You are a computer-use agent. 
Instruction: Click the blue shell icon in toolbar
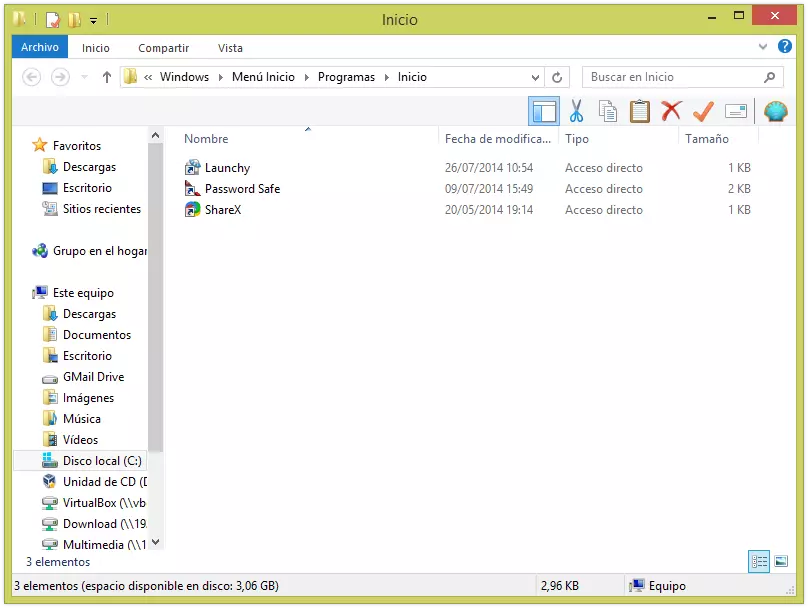pyautogui.click(x=775, y=111)
